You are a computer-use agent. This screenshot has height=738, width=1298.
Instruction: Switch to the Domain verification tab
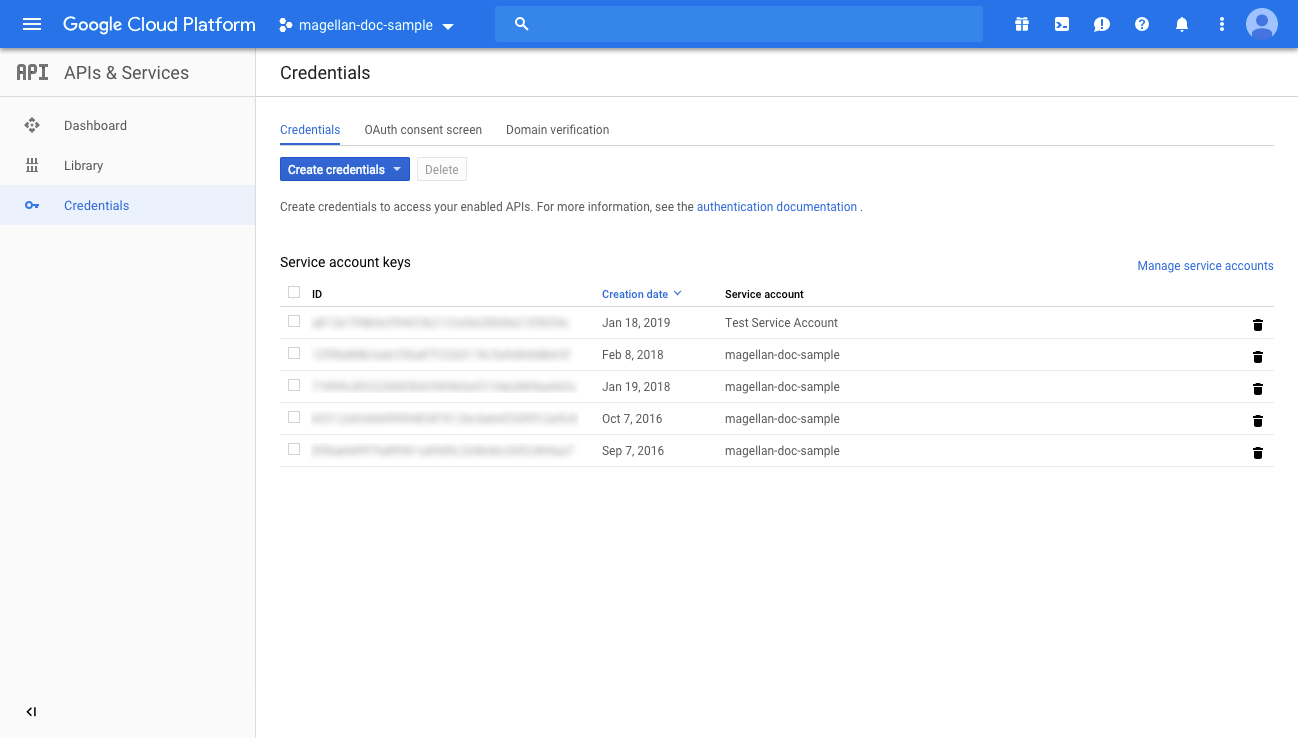(557, 130)
